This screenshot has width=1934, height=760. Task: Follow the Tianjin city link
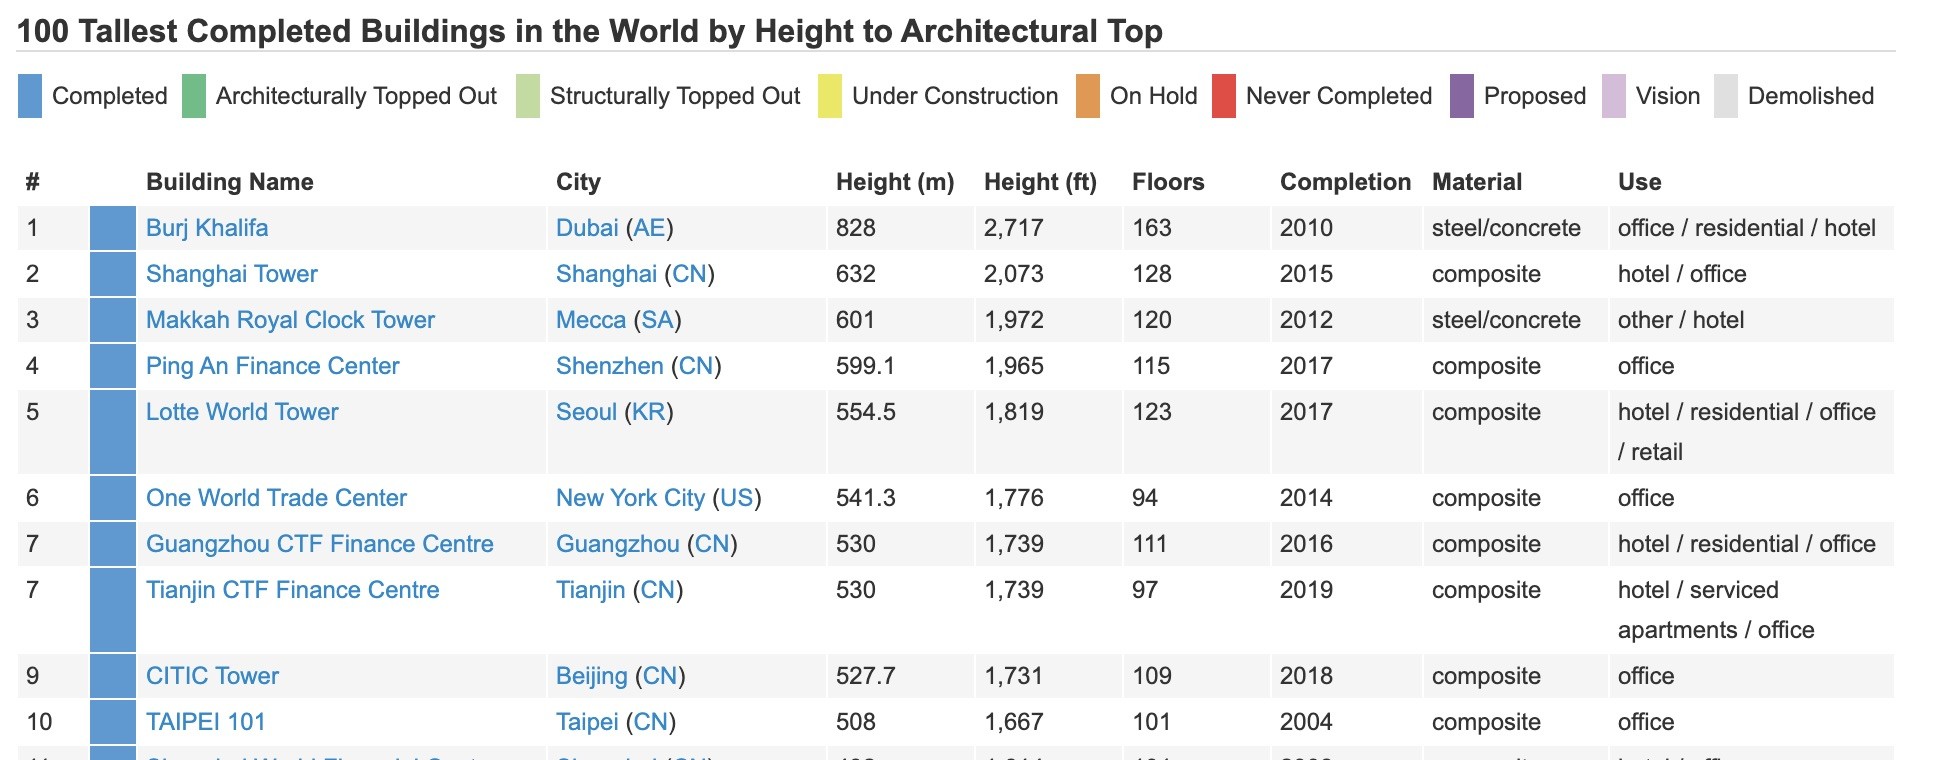pos(591,590)
